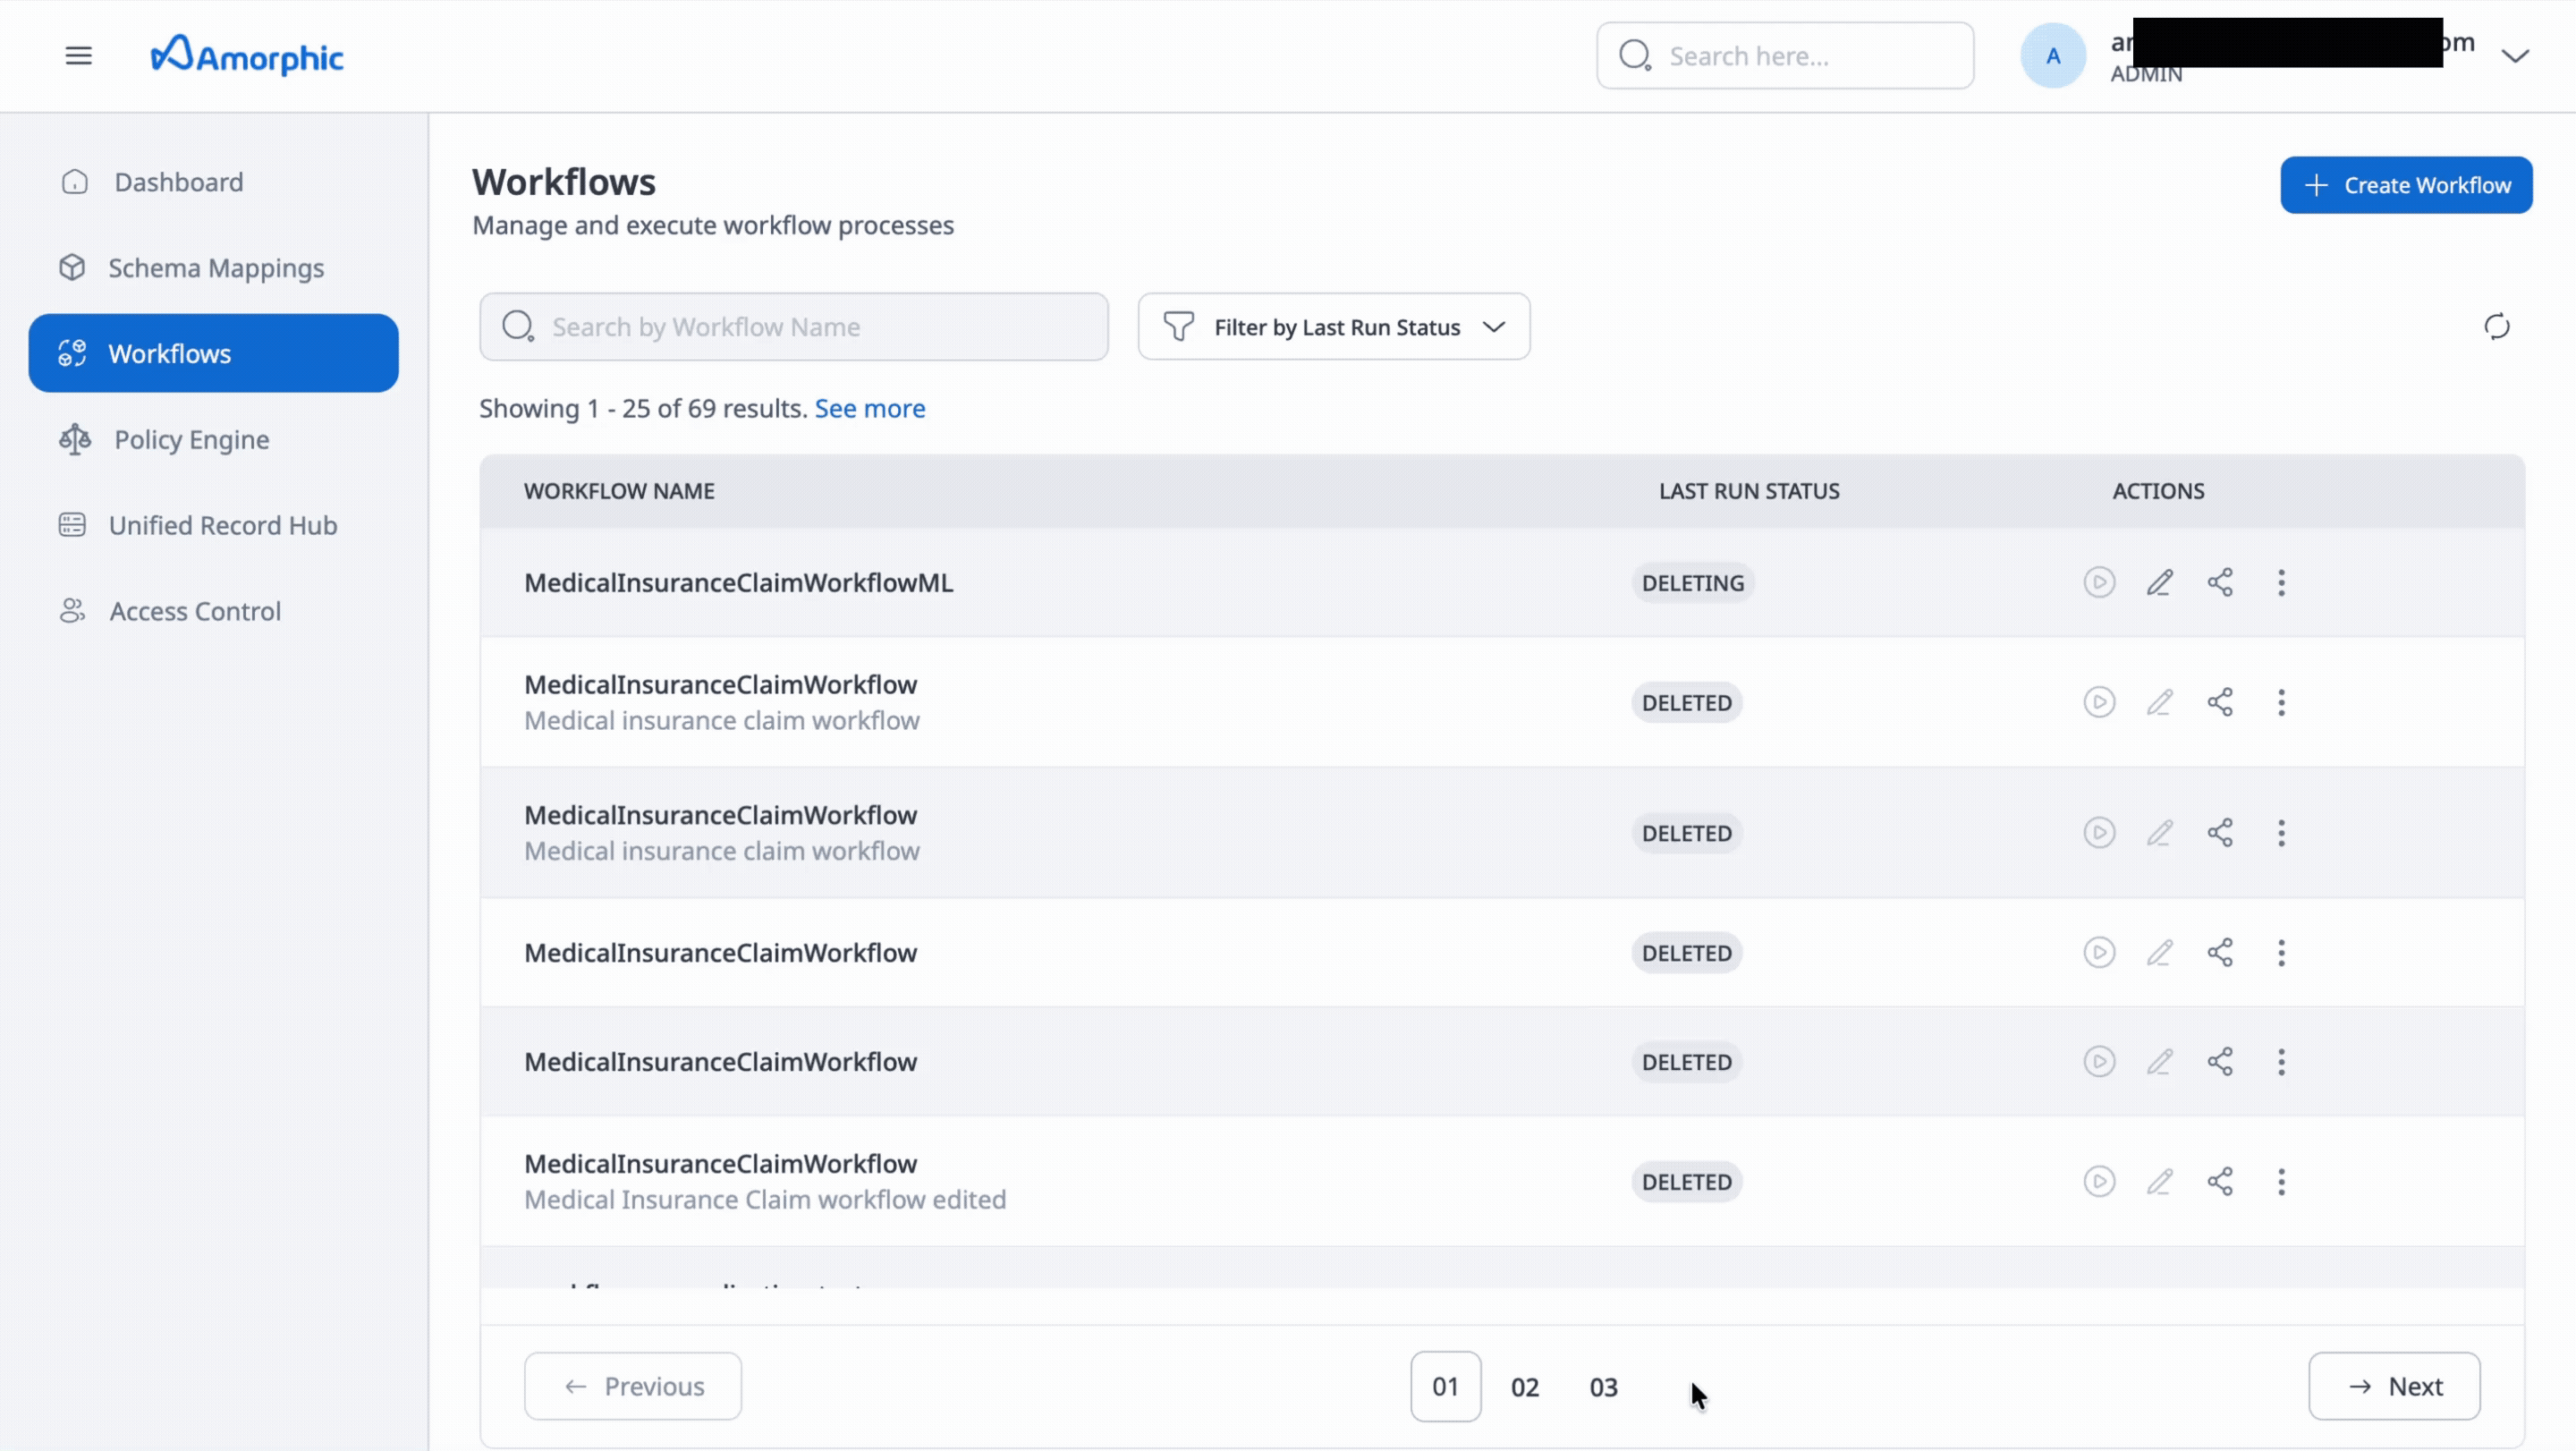The height and width of the screenshot is (1451, 2576).
Task: Open the hamburger navigation menu
Action: [x=78, y=55]
